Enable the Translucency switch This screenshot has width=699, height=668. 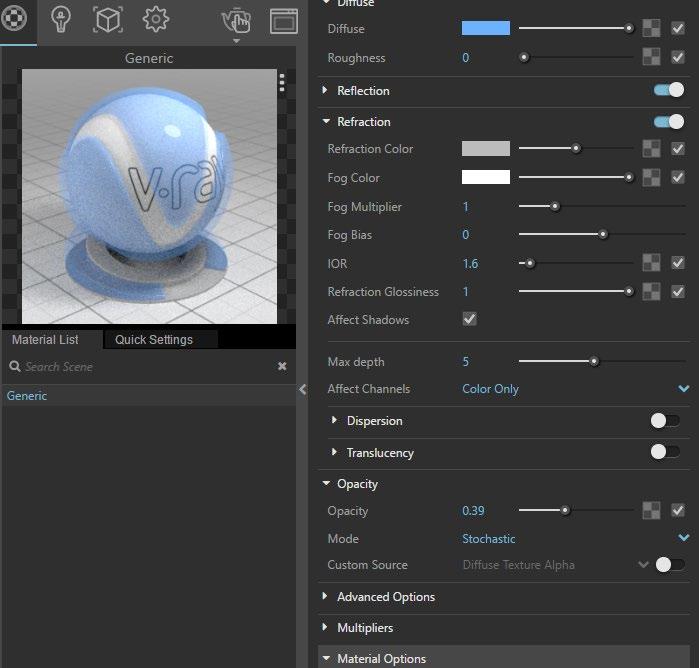point(665,452)
